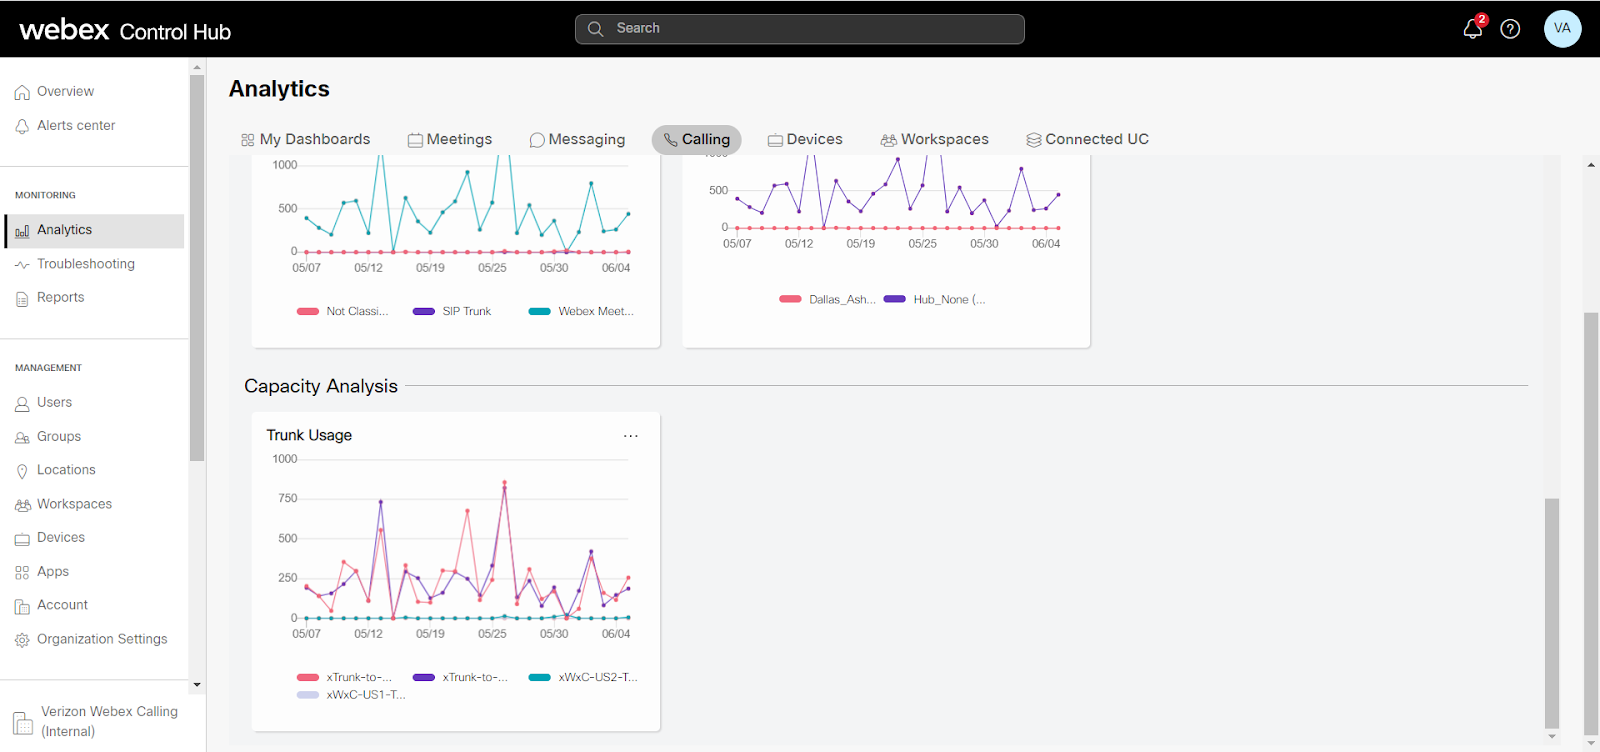Open Organization Settings page
Screen dimensions: 1600x752
102,639
